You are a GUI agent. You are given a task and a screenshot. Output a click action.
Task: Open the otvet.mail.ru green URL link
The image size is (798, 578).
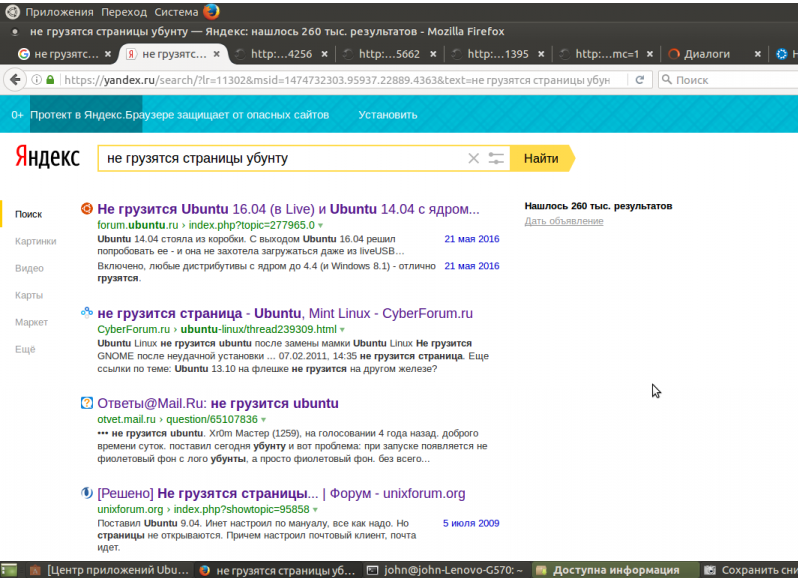178,419
